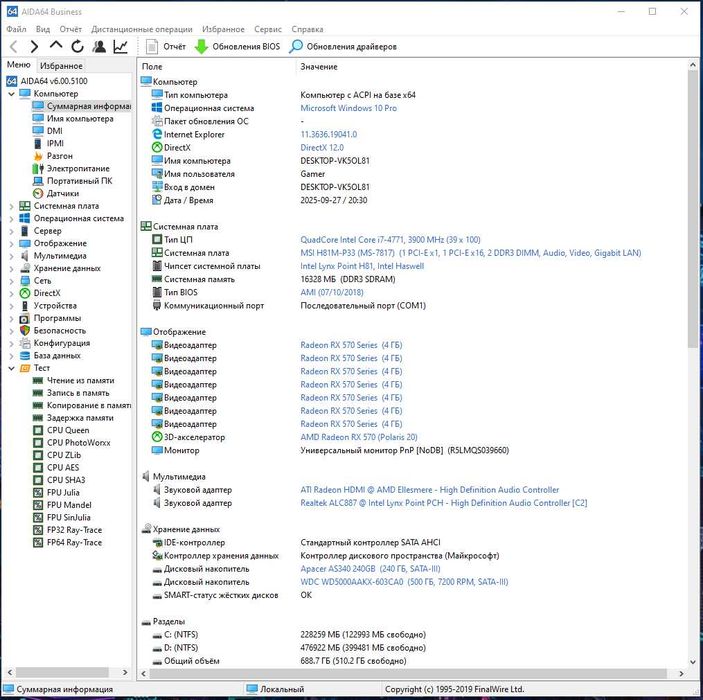Screen dimensions: 703x700
Task: Click Обновления драйверов toolbar button
Action: click(x=343, y=46)
